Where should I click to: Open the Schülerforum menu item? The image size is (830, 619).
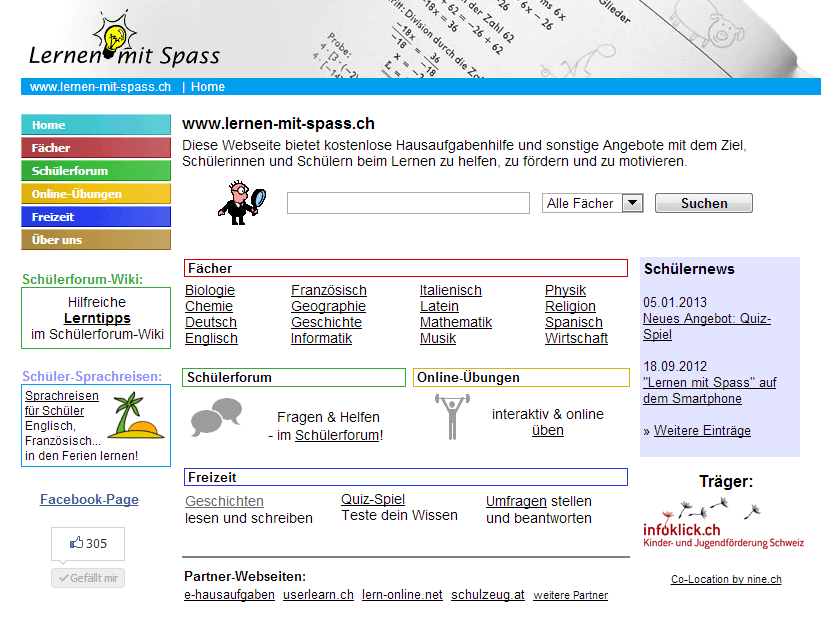(x=96, y=171)
